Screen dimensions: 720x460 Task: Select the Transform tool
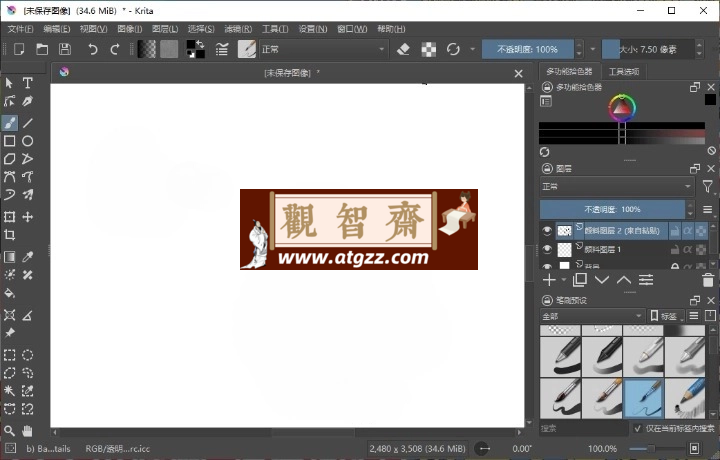[x=9, y=217]
